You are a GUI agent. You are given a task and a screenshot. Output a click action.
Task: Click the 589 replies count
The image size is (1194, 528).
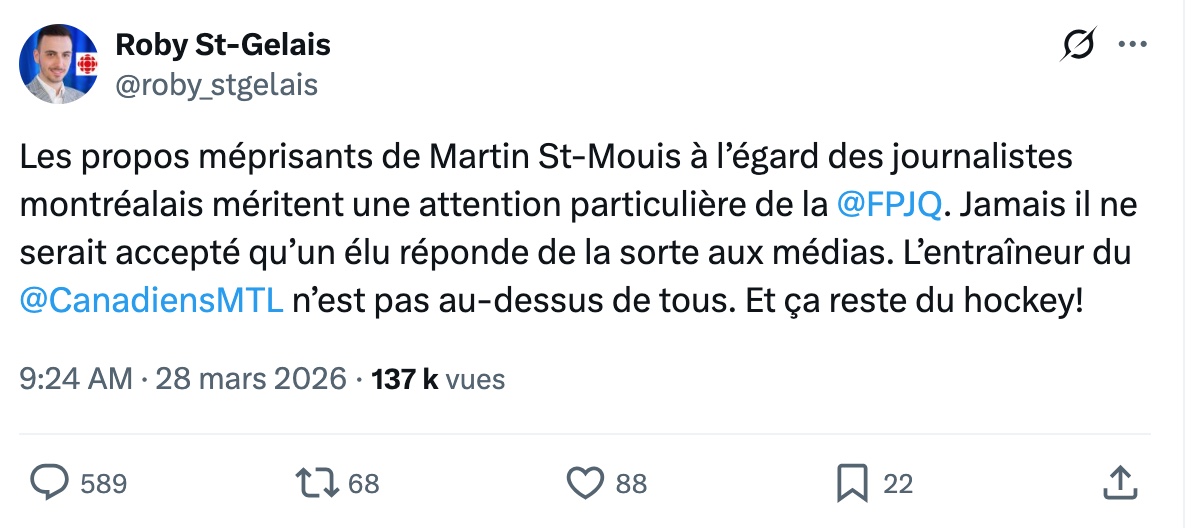(103, 484)
